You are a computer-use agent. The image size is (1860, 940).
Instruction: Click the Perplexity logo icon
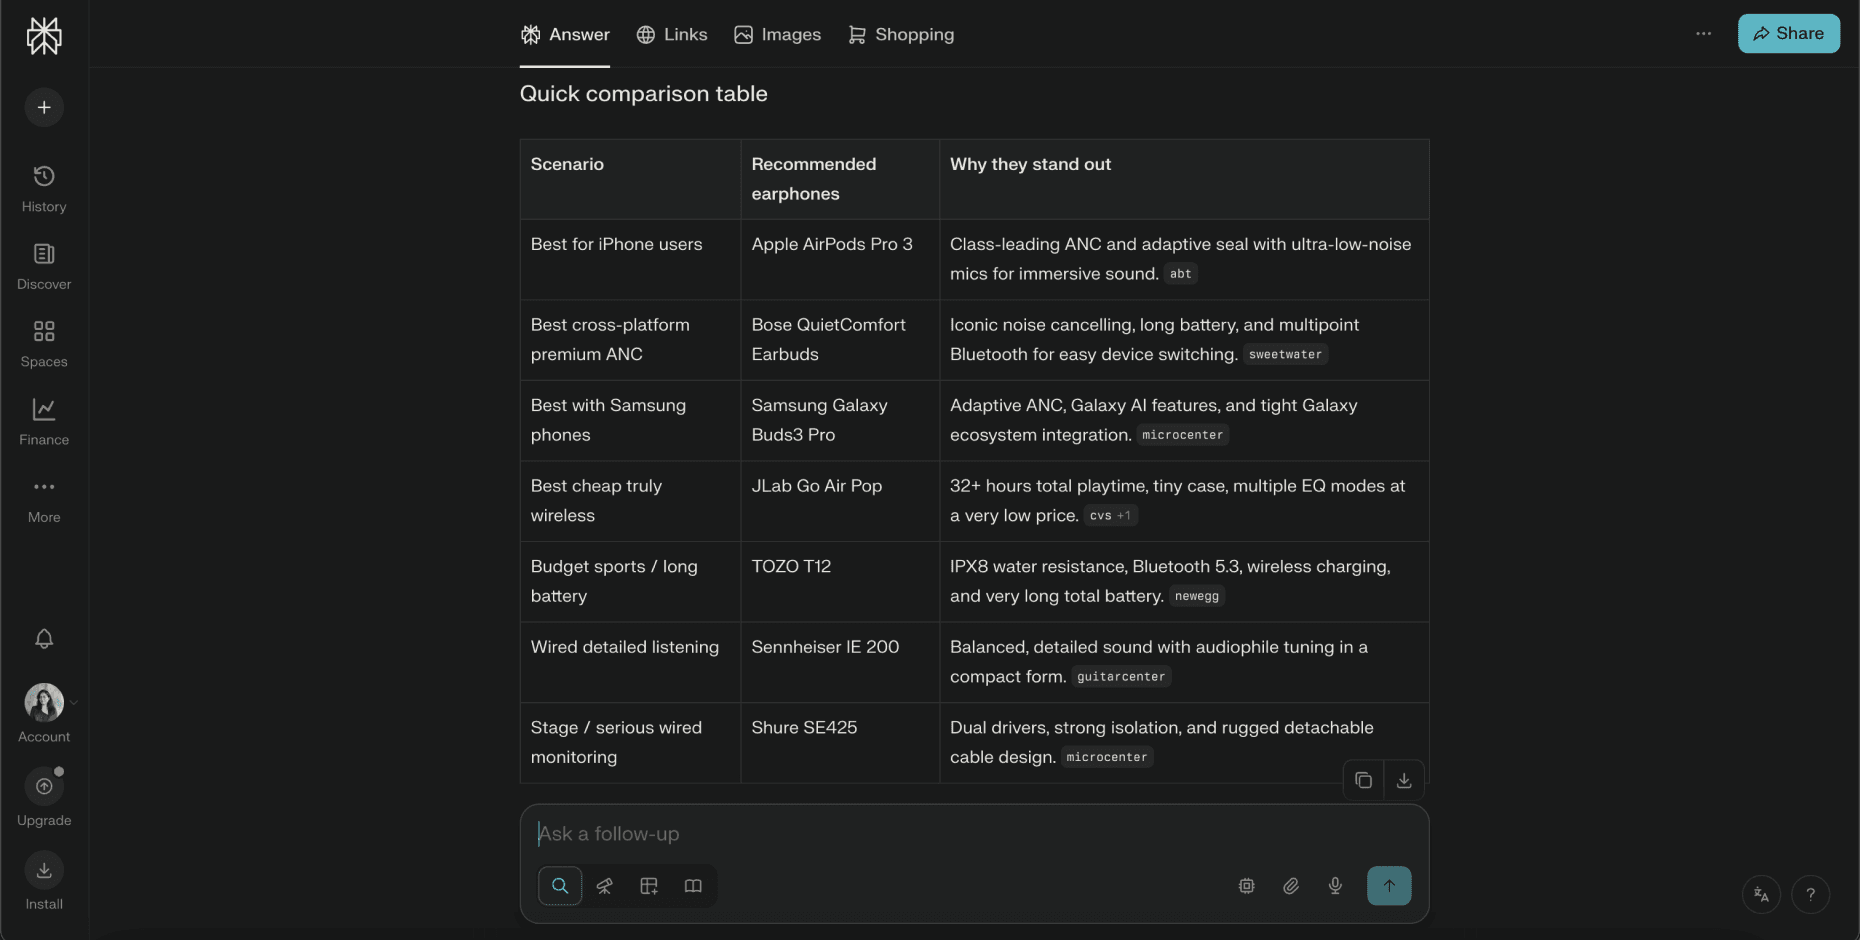pos(44,36)
